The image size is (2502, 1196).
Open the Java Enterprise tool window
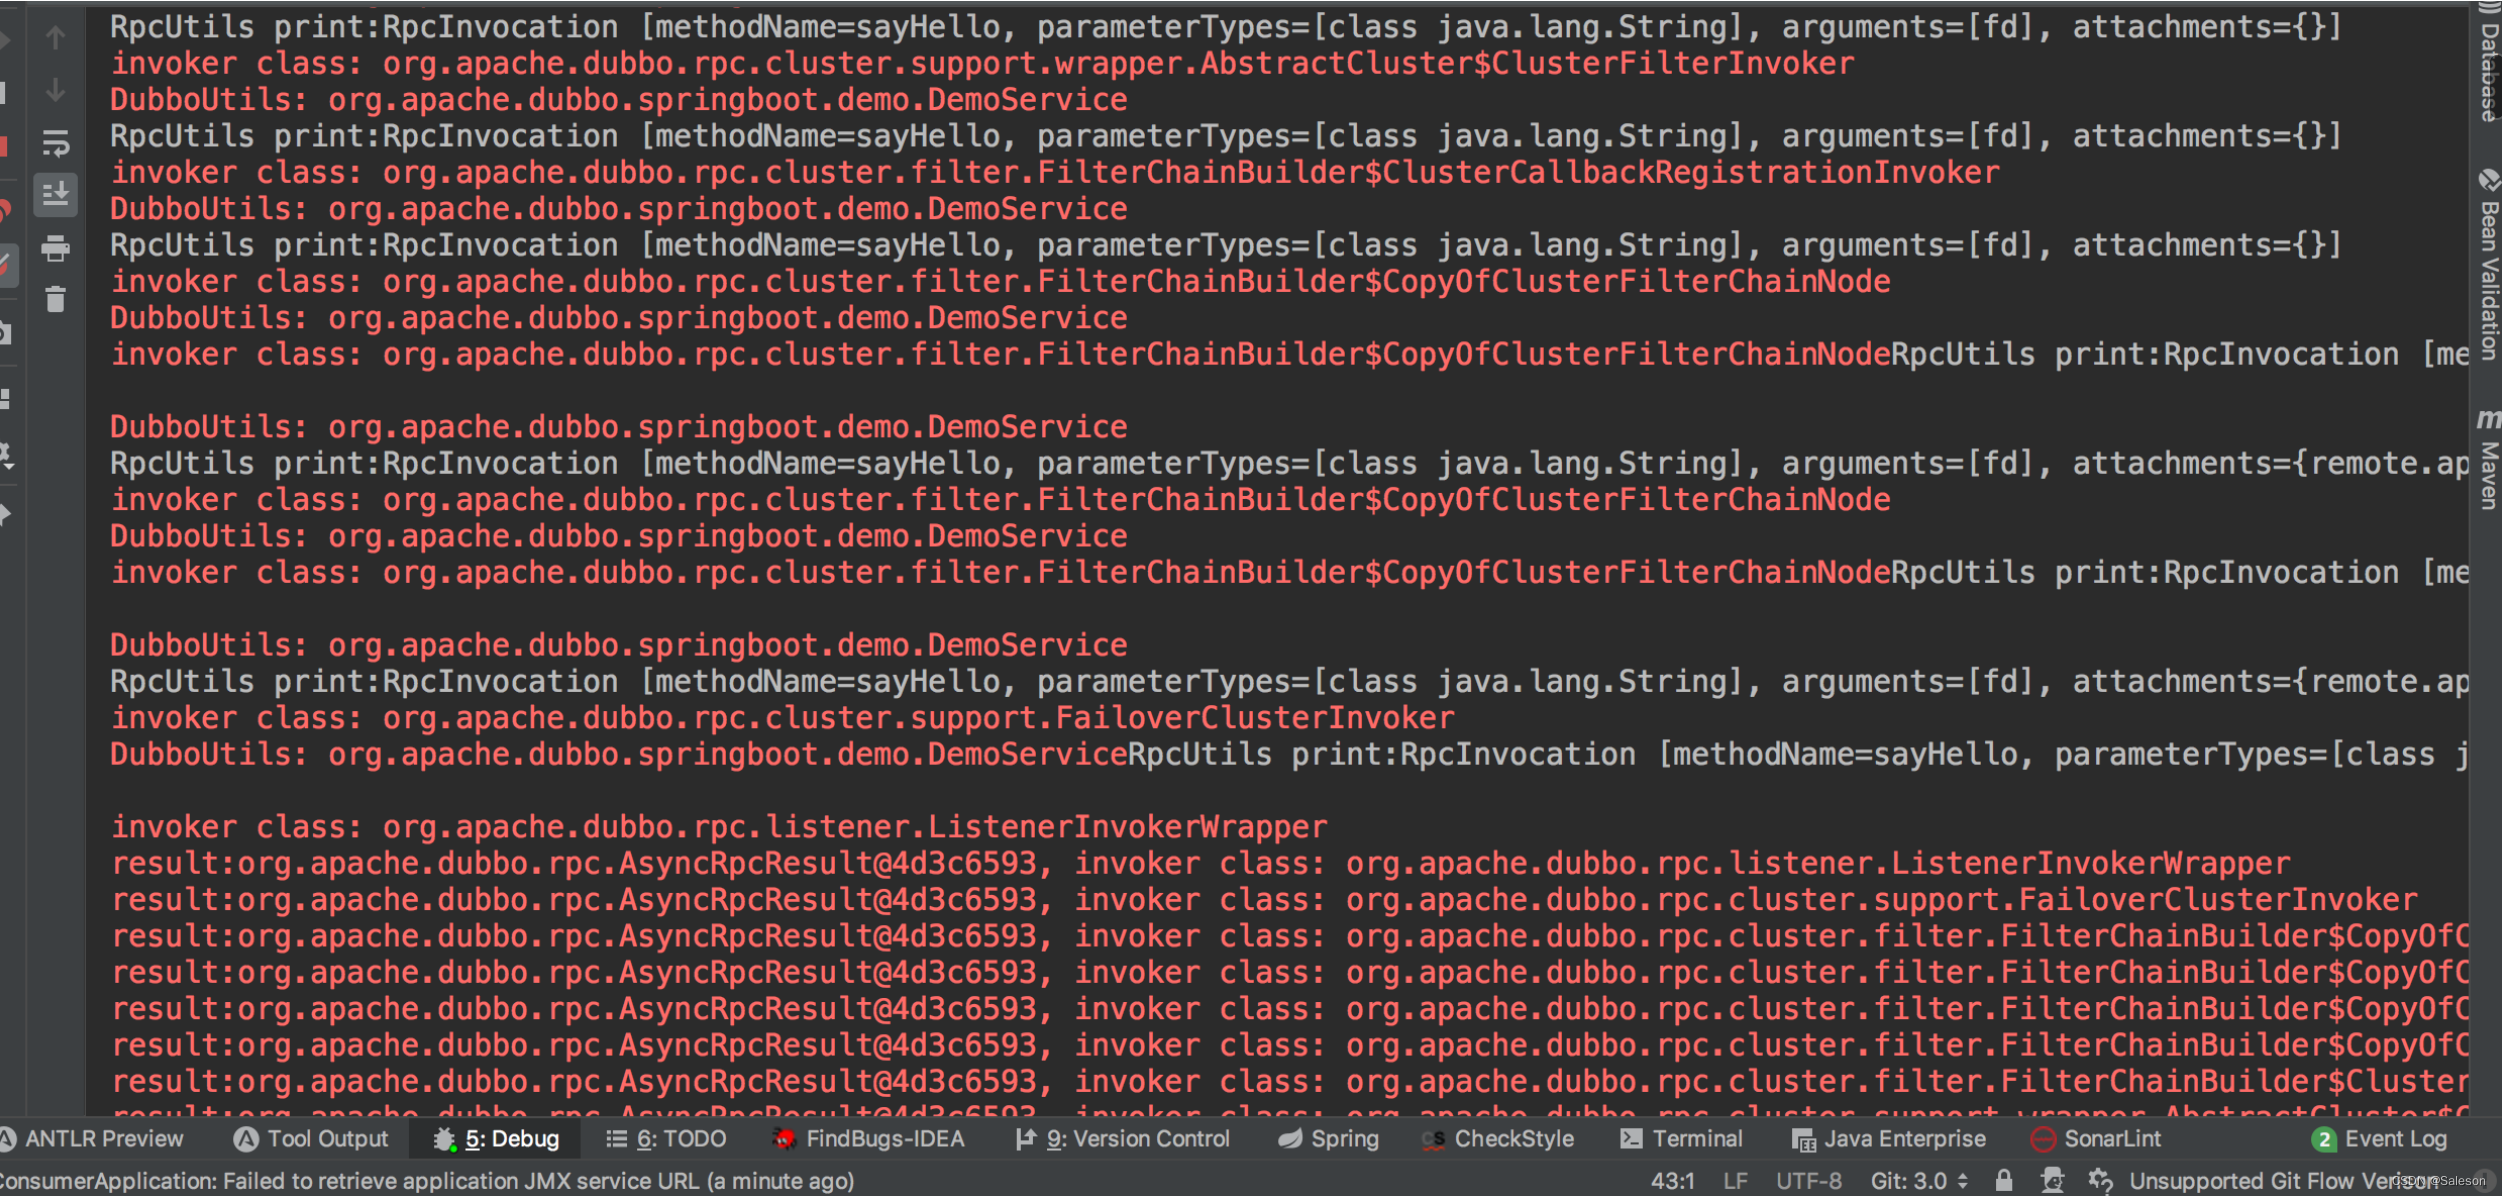pyautogui.click(x=1889, y=1138)
